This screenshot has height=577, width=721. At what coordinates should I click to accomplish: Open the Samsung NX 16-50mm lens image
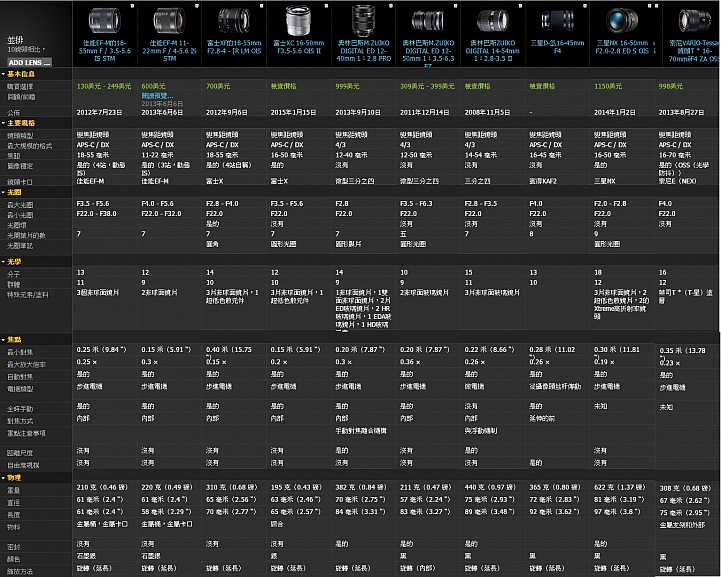pos(622,21)
